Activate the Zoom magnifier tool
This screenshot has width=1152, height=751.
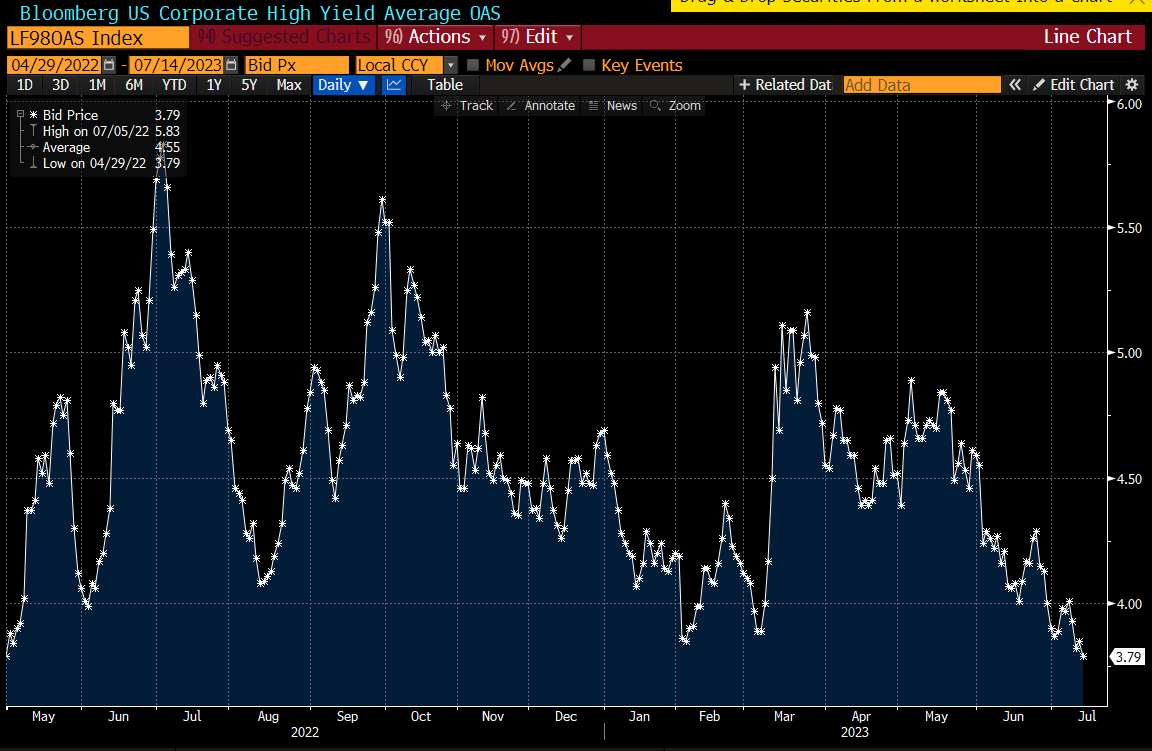675,106
